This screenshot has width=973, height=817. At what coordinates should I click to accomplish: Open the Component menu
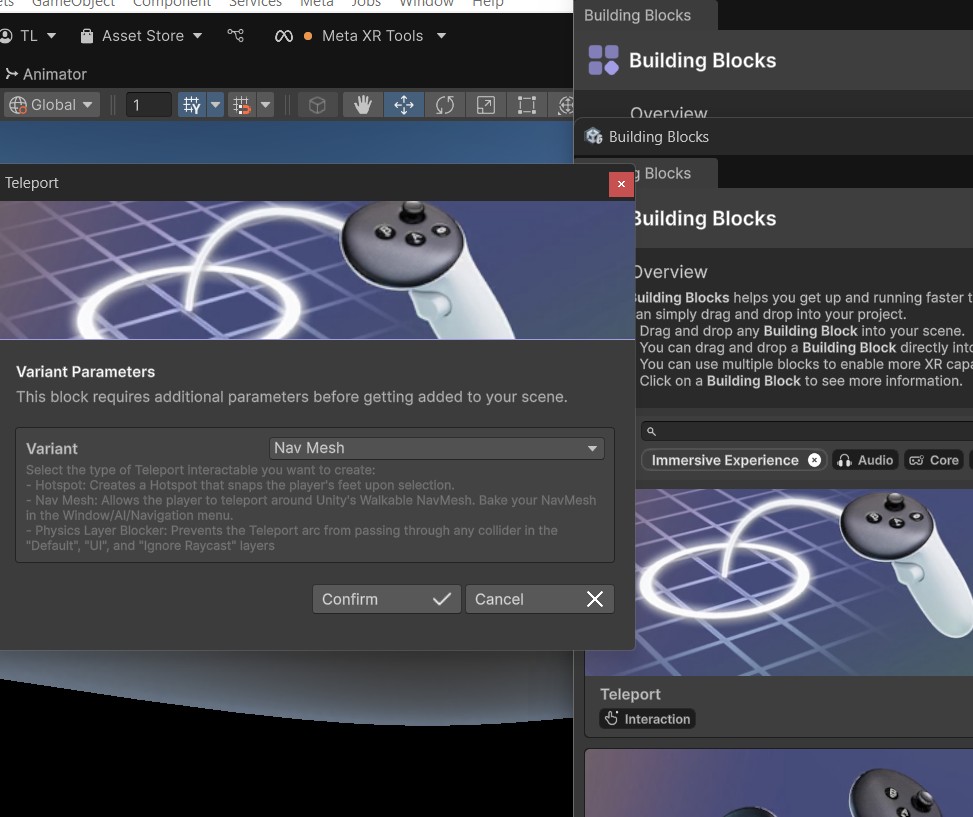(172, 3)
